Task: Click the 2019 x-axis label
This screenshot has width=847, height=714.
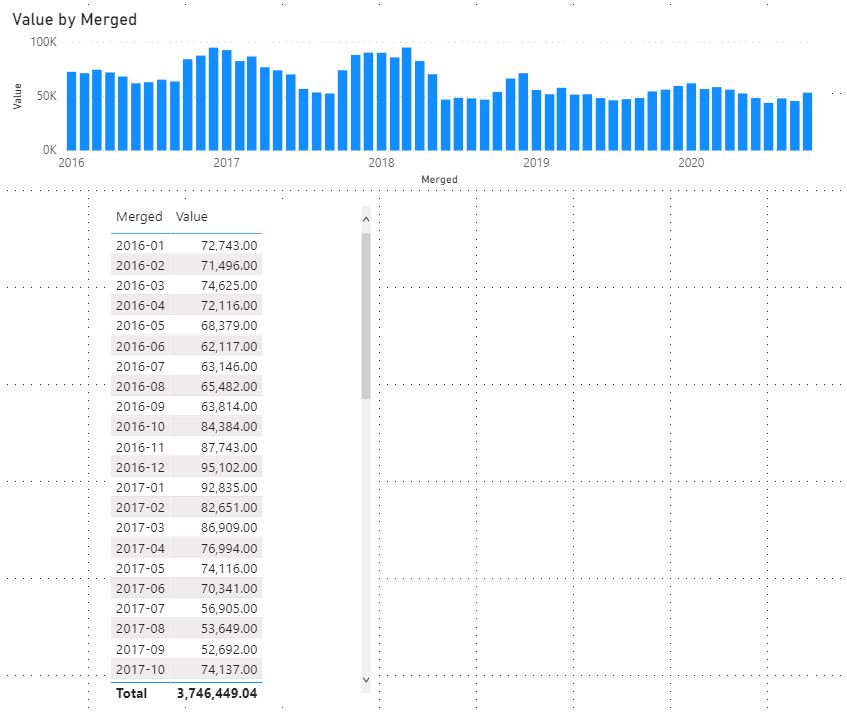Action: [x=536, y=163]
